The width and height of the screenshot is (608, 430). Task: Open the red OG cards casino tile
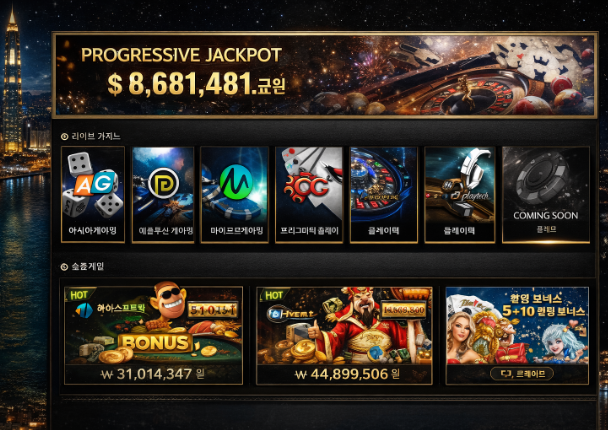[x=309, y=195]
